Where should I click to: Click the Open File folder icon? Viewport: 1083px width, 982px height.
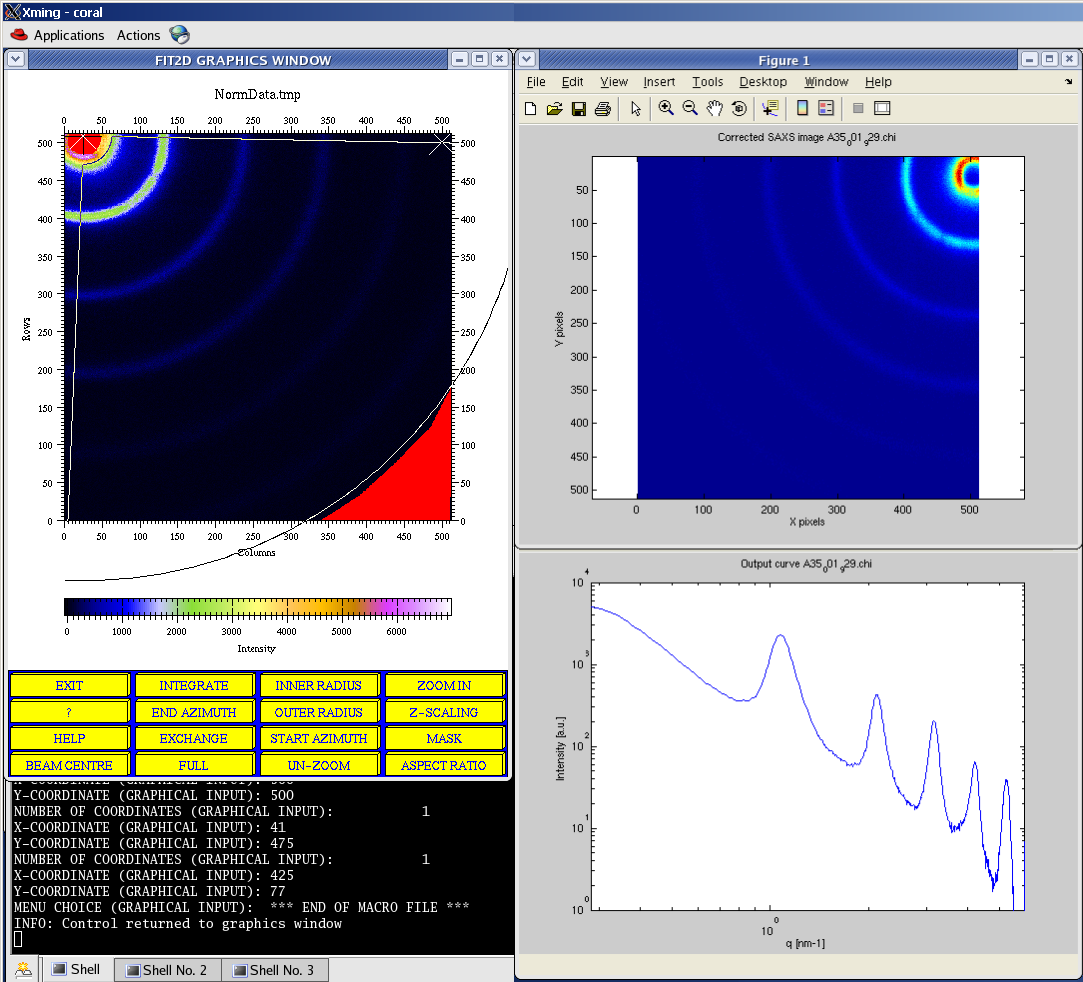coord(554,109)
